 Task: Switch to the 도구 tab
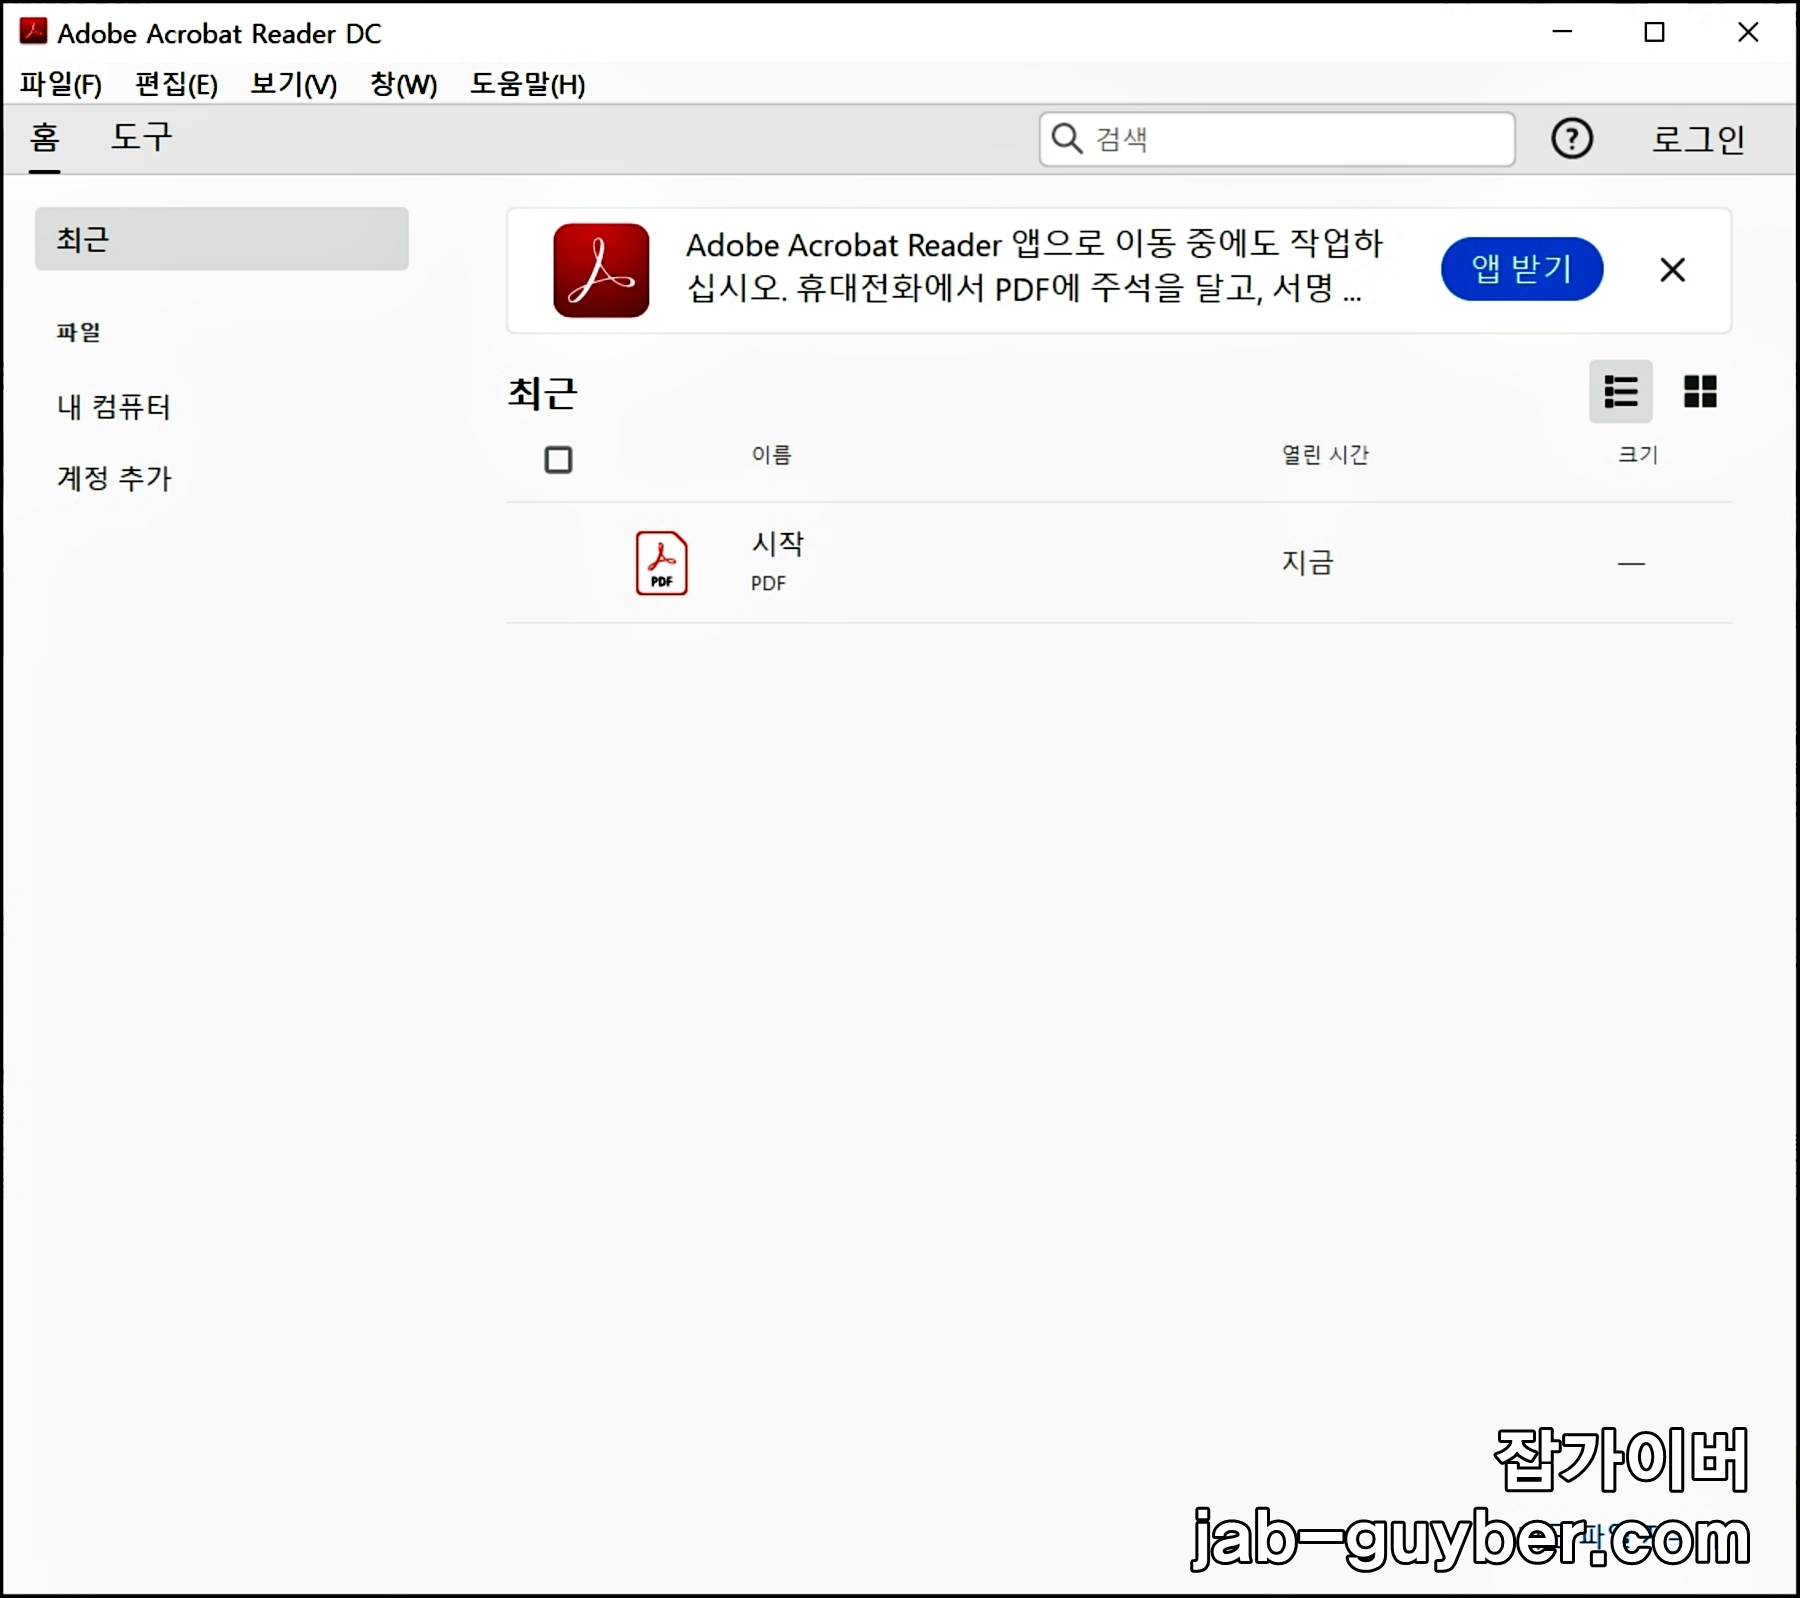pyautogui.click(x=141, y=137)
